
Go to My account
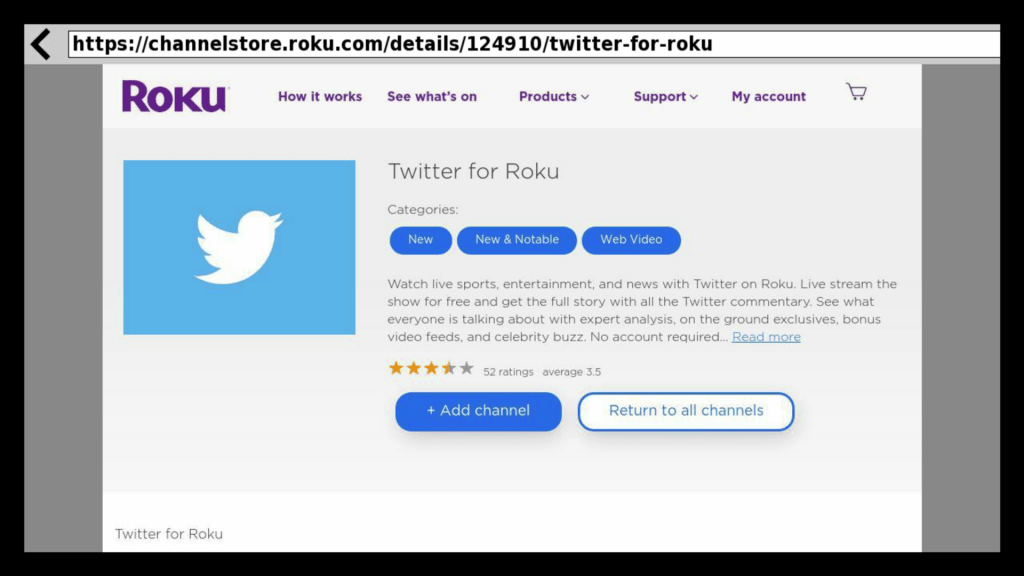[769, 97]
